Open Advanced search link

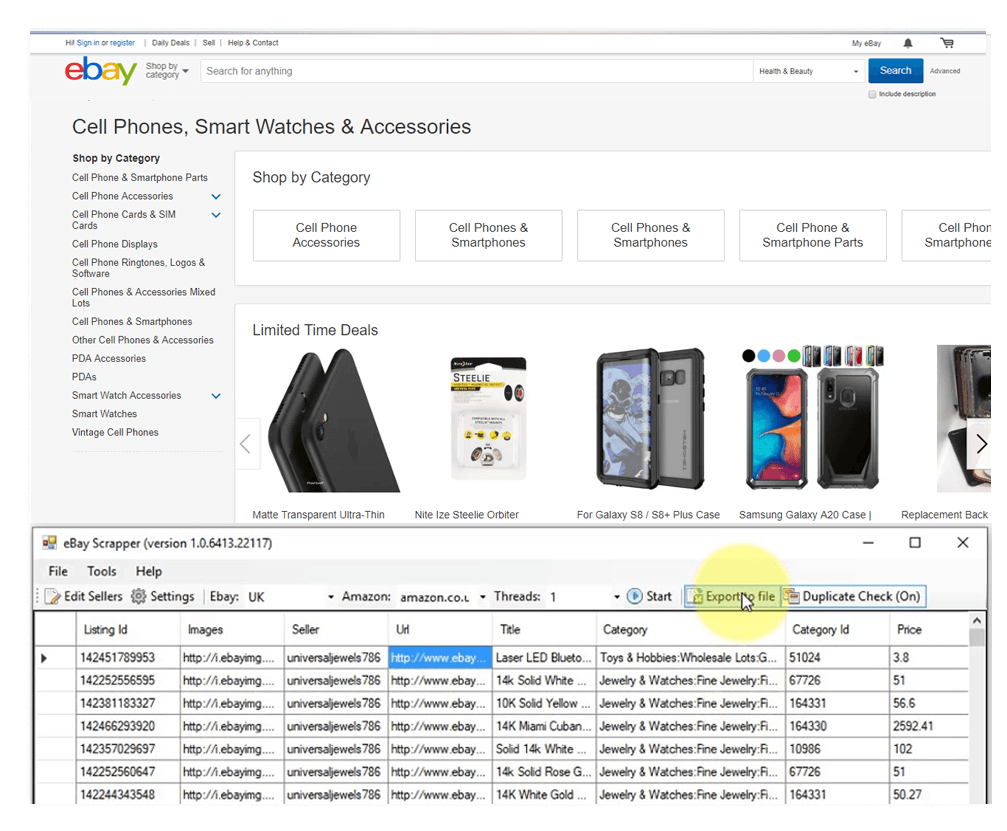(945, 71)
